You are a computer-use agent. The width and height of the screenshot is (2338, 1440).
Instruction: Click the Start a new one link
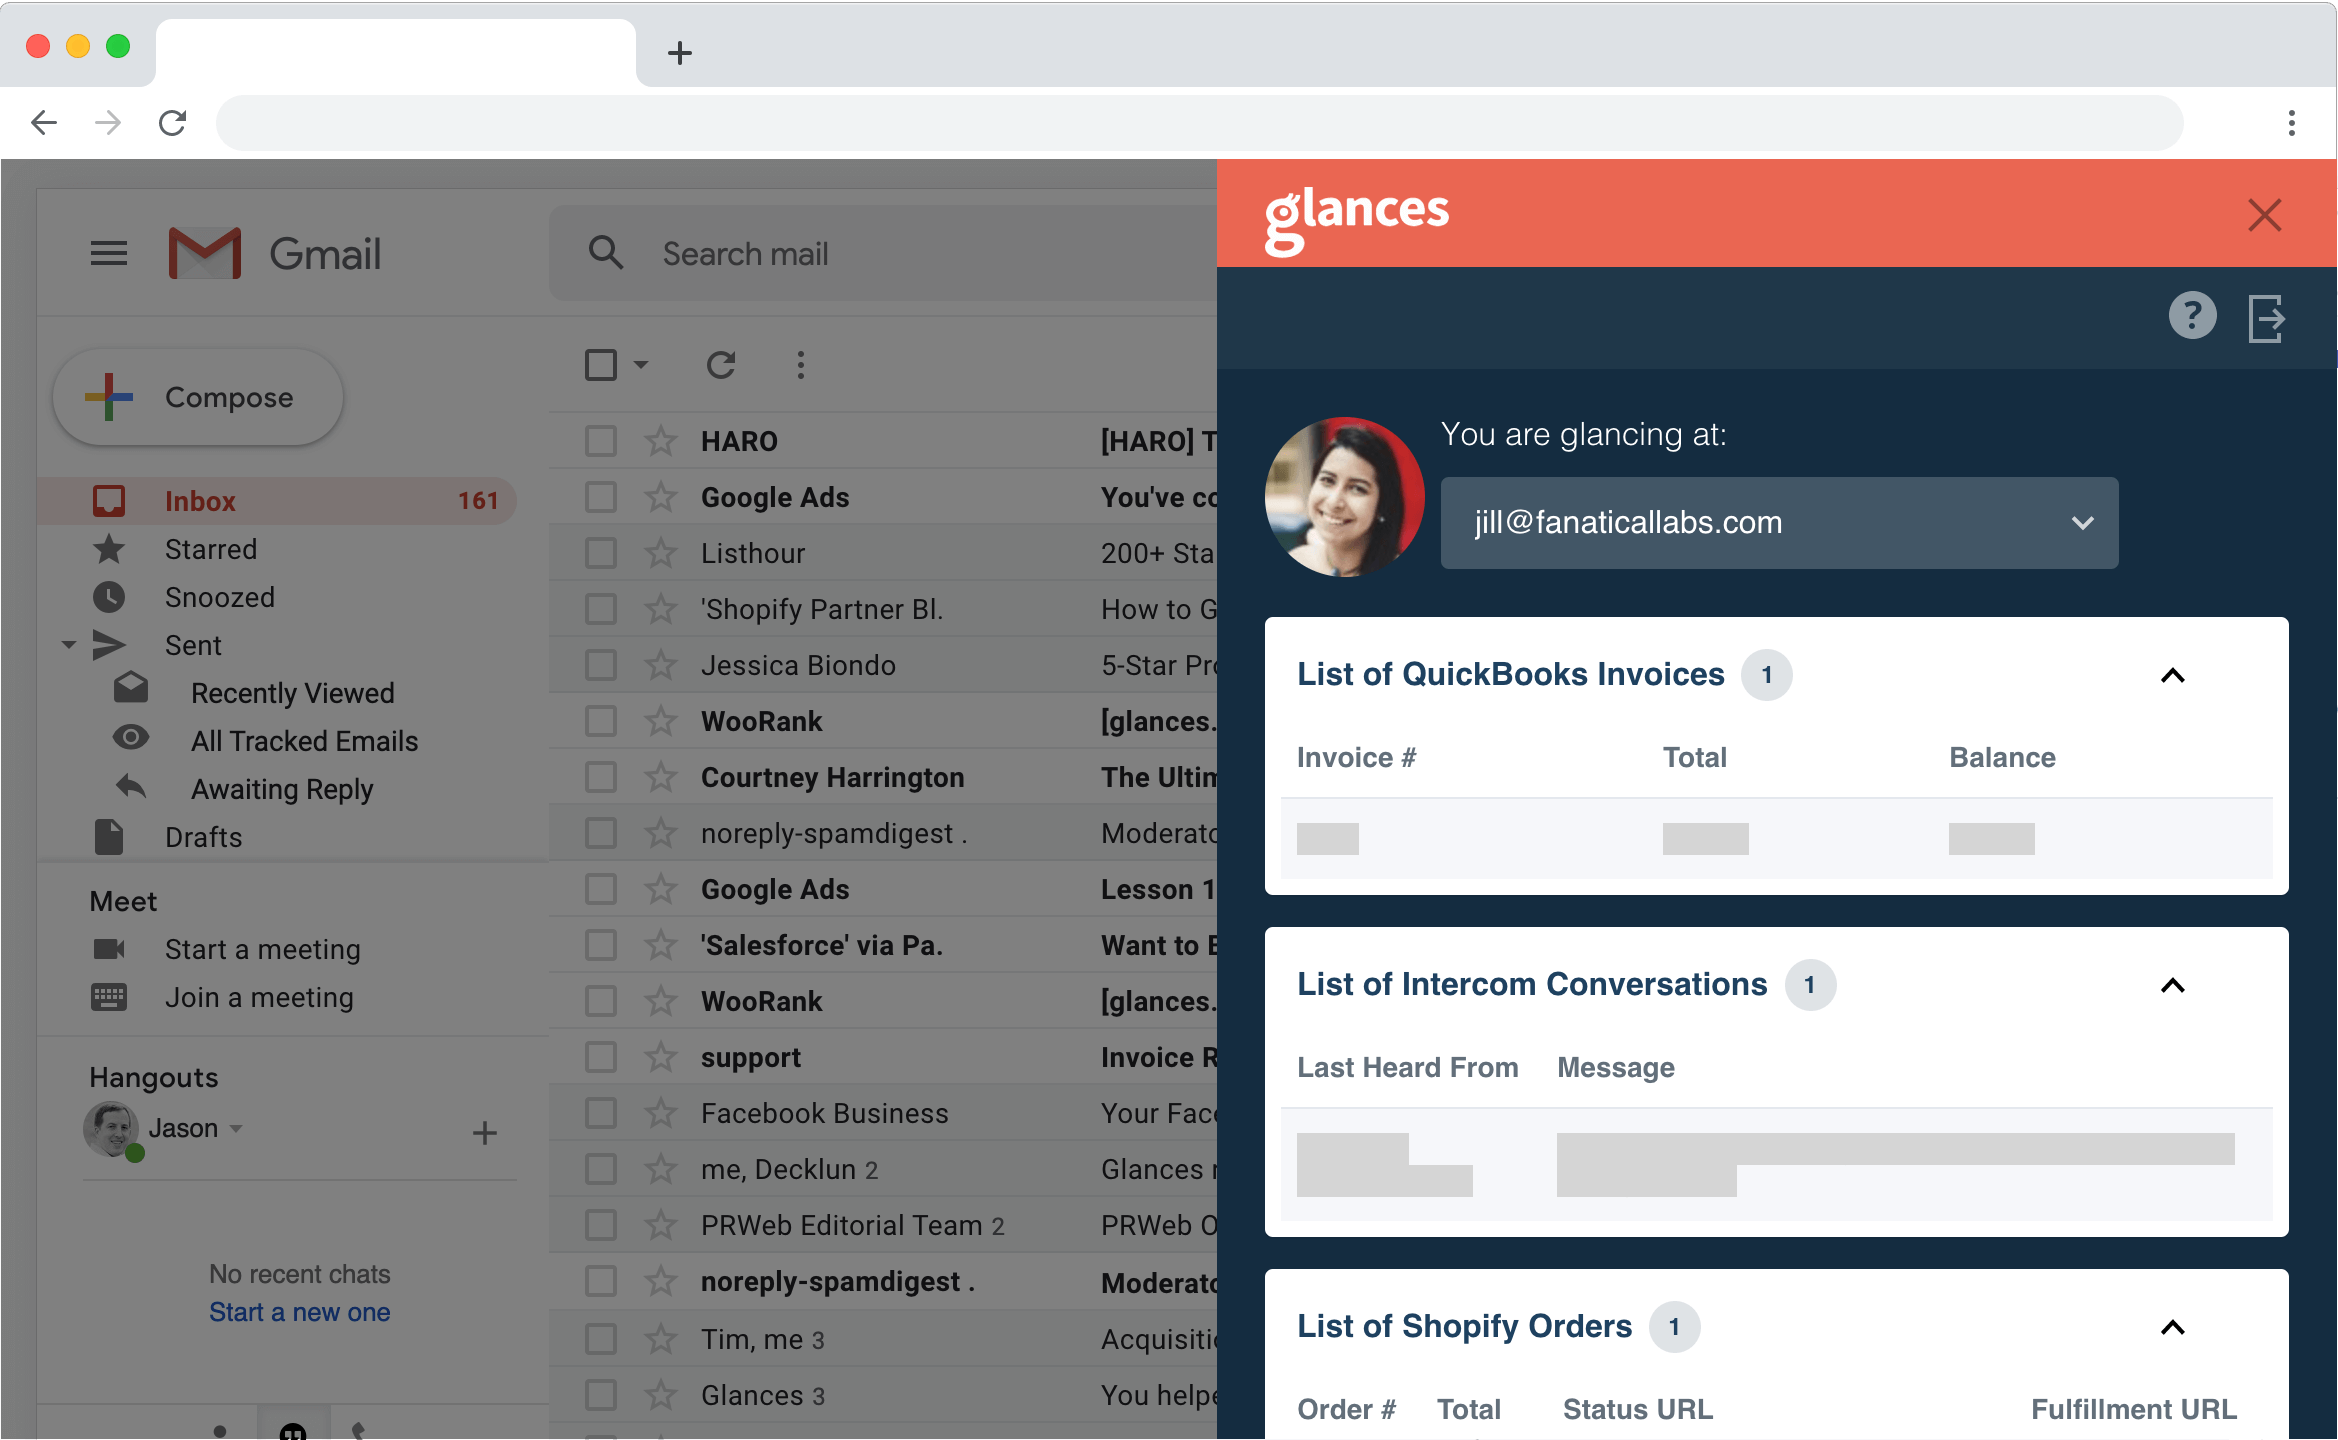click(299, 1312)
